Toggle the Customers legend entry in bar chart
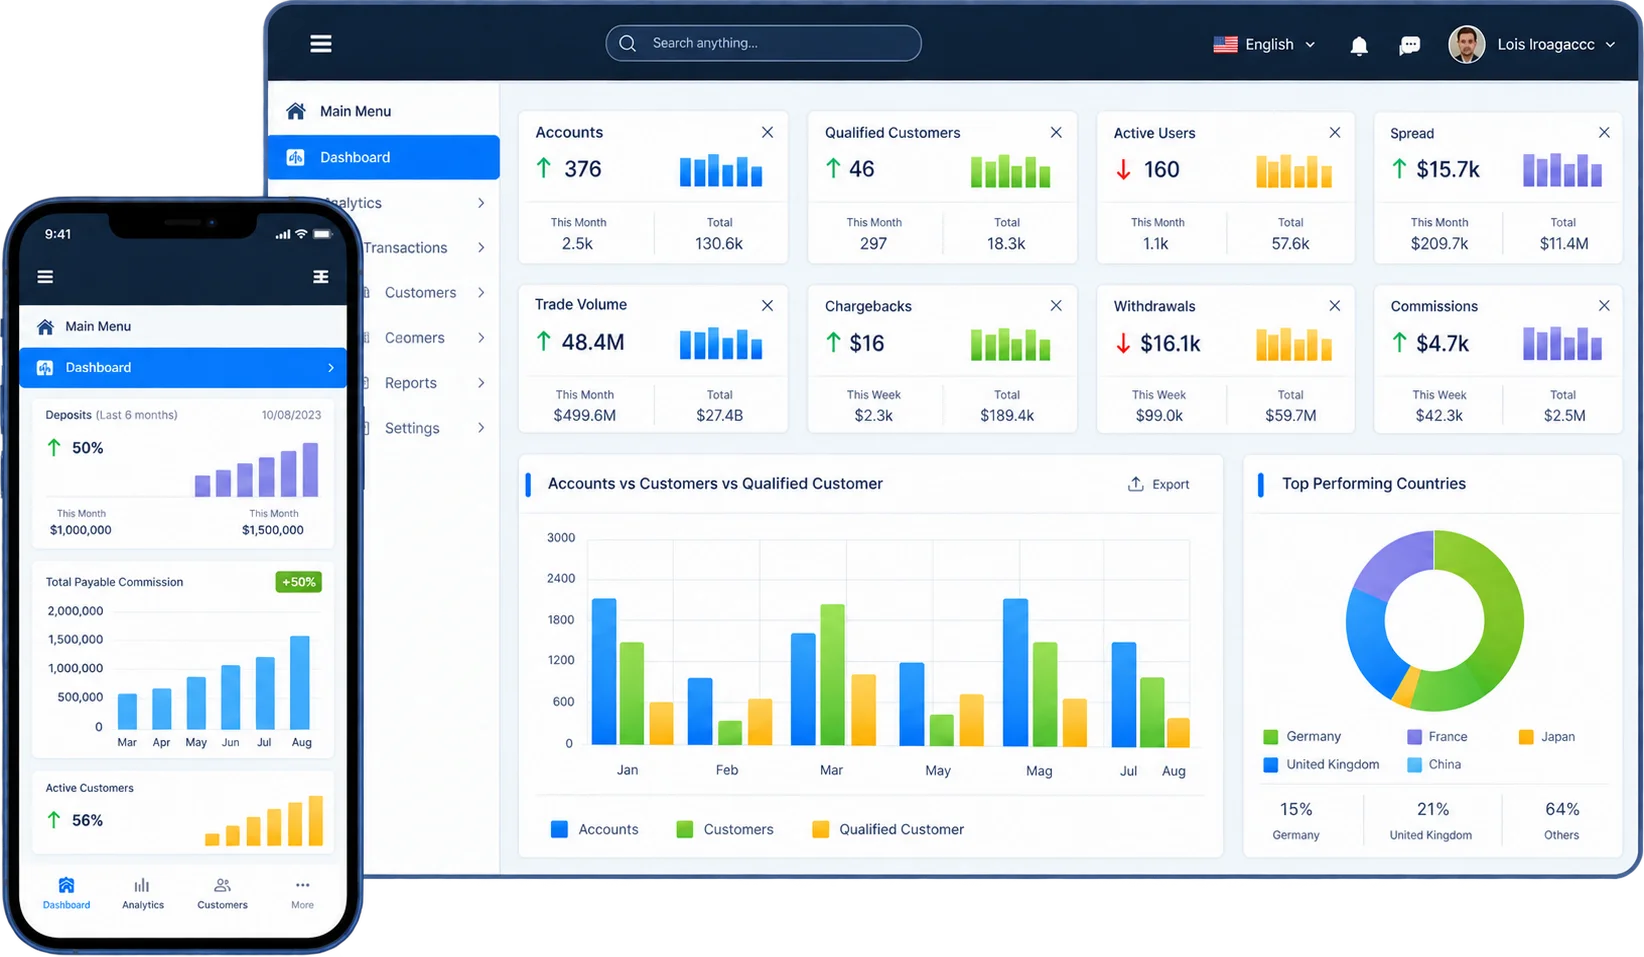1644x957 pixels. (x=725, y=829)
